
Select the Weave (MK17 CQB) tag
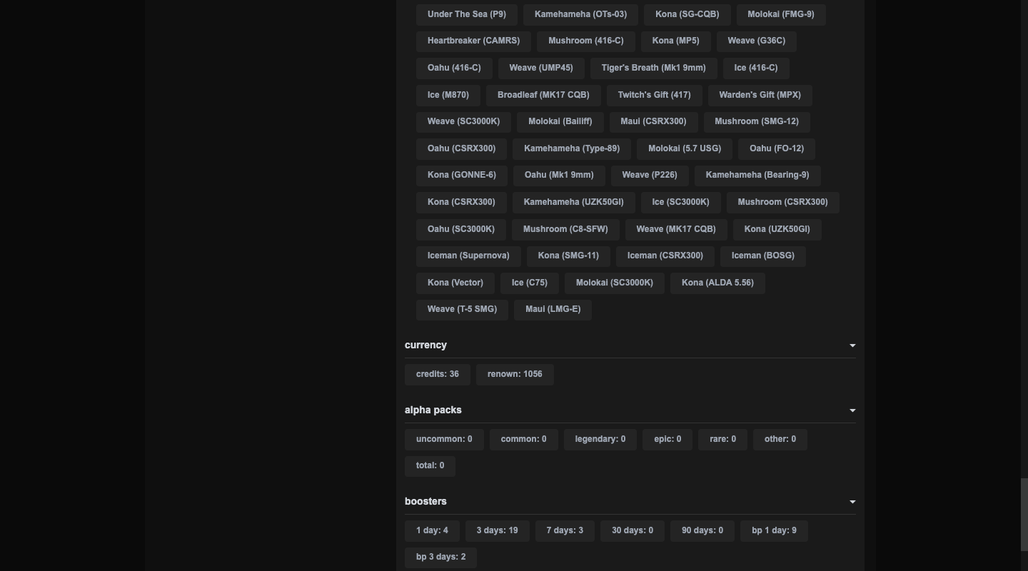(676, 229)
